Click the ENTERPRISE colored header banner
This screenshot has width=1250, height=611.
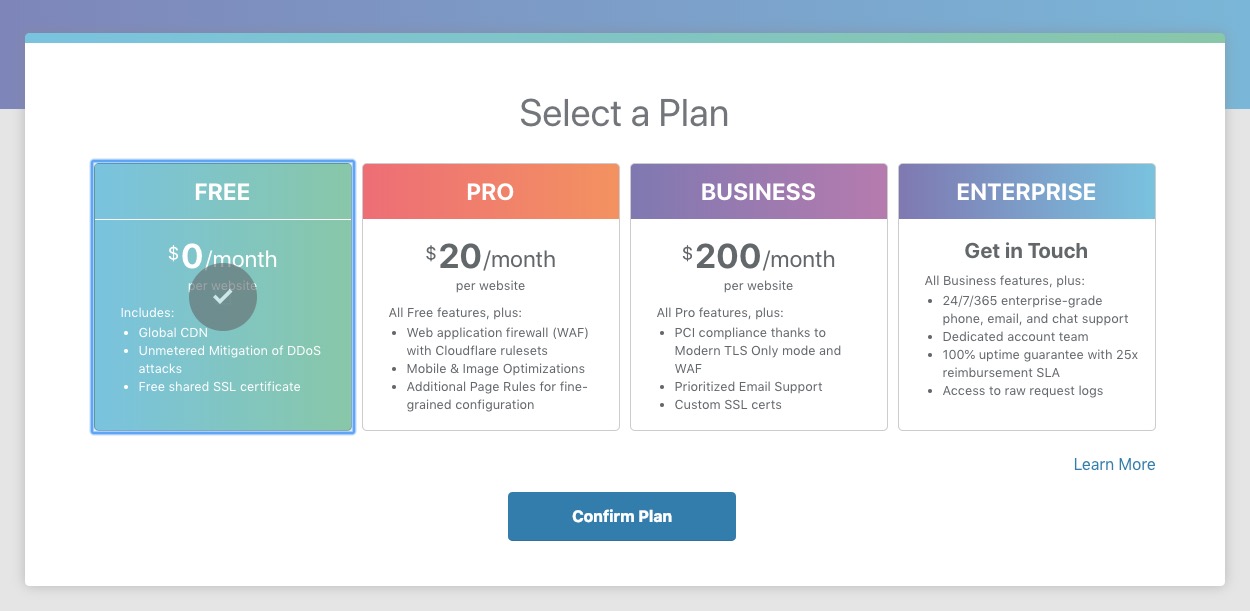1026,191
